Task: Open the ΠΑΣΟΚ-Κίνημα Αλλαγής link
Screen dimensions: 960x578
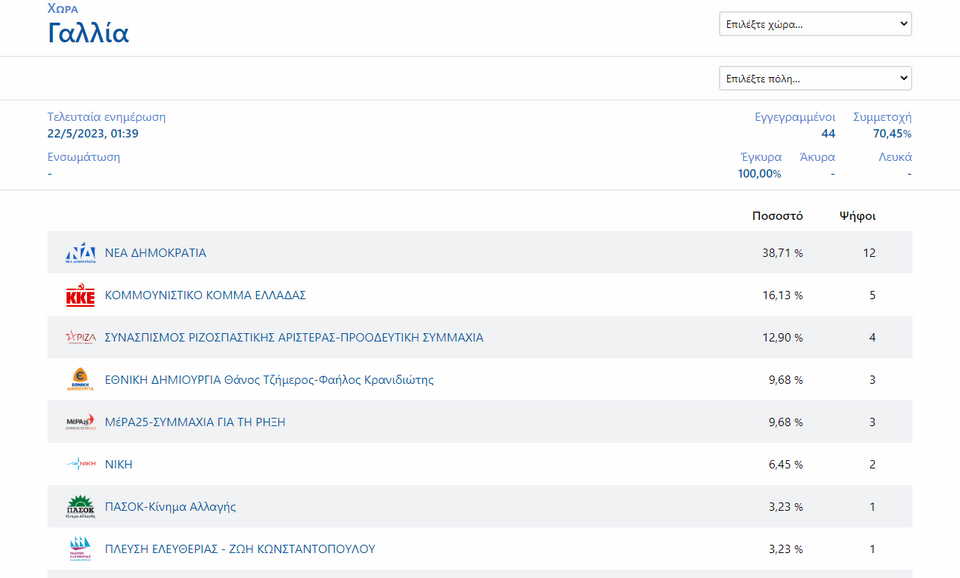Action: coord(170,506)
